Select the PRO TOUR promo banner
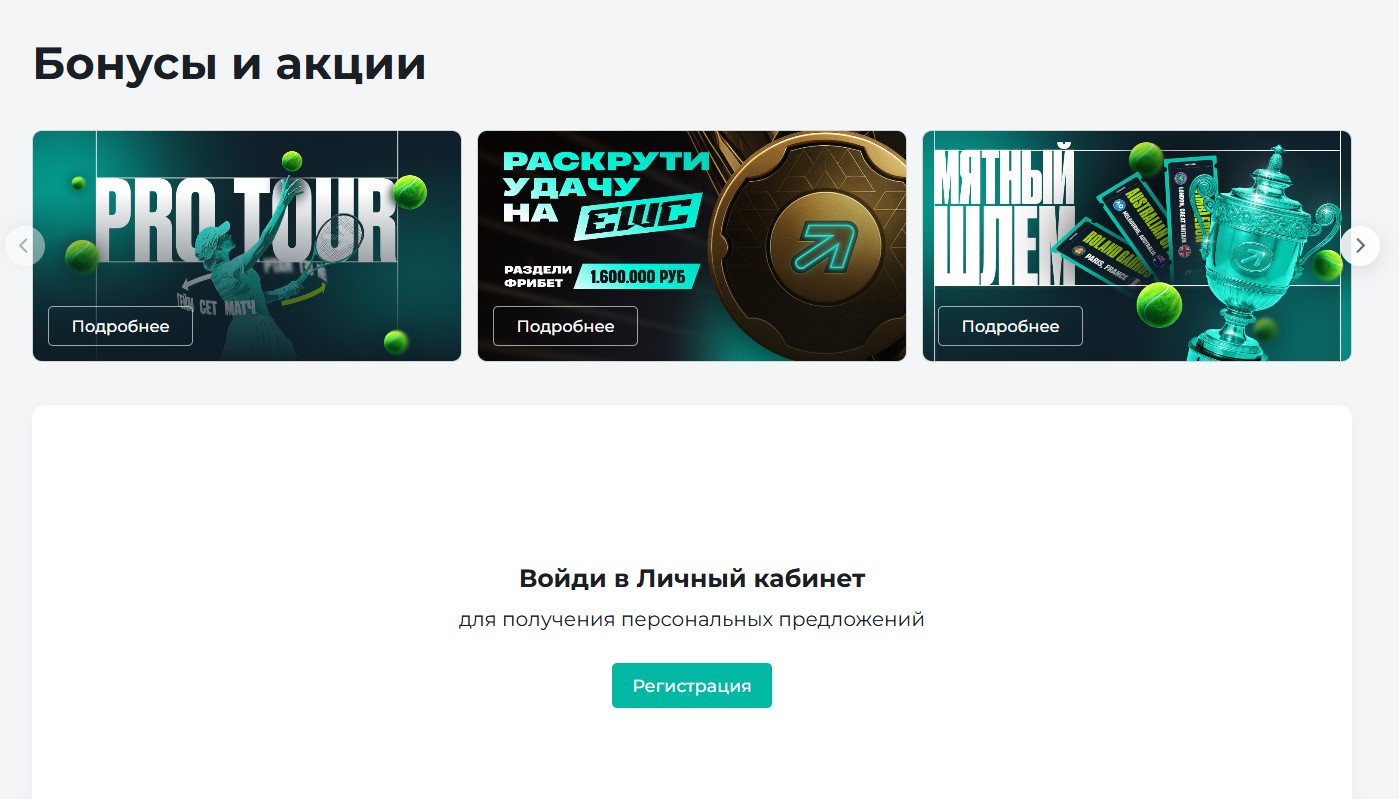This screenshot has width=1399, height=799. point(247,246)
